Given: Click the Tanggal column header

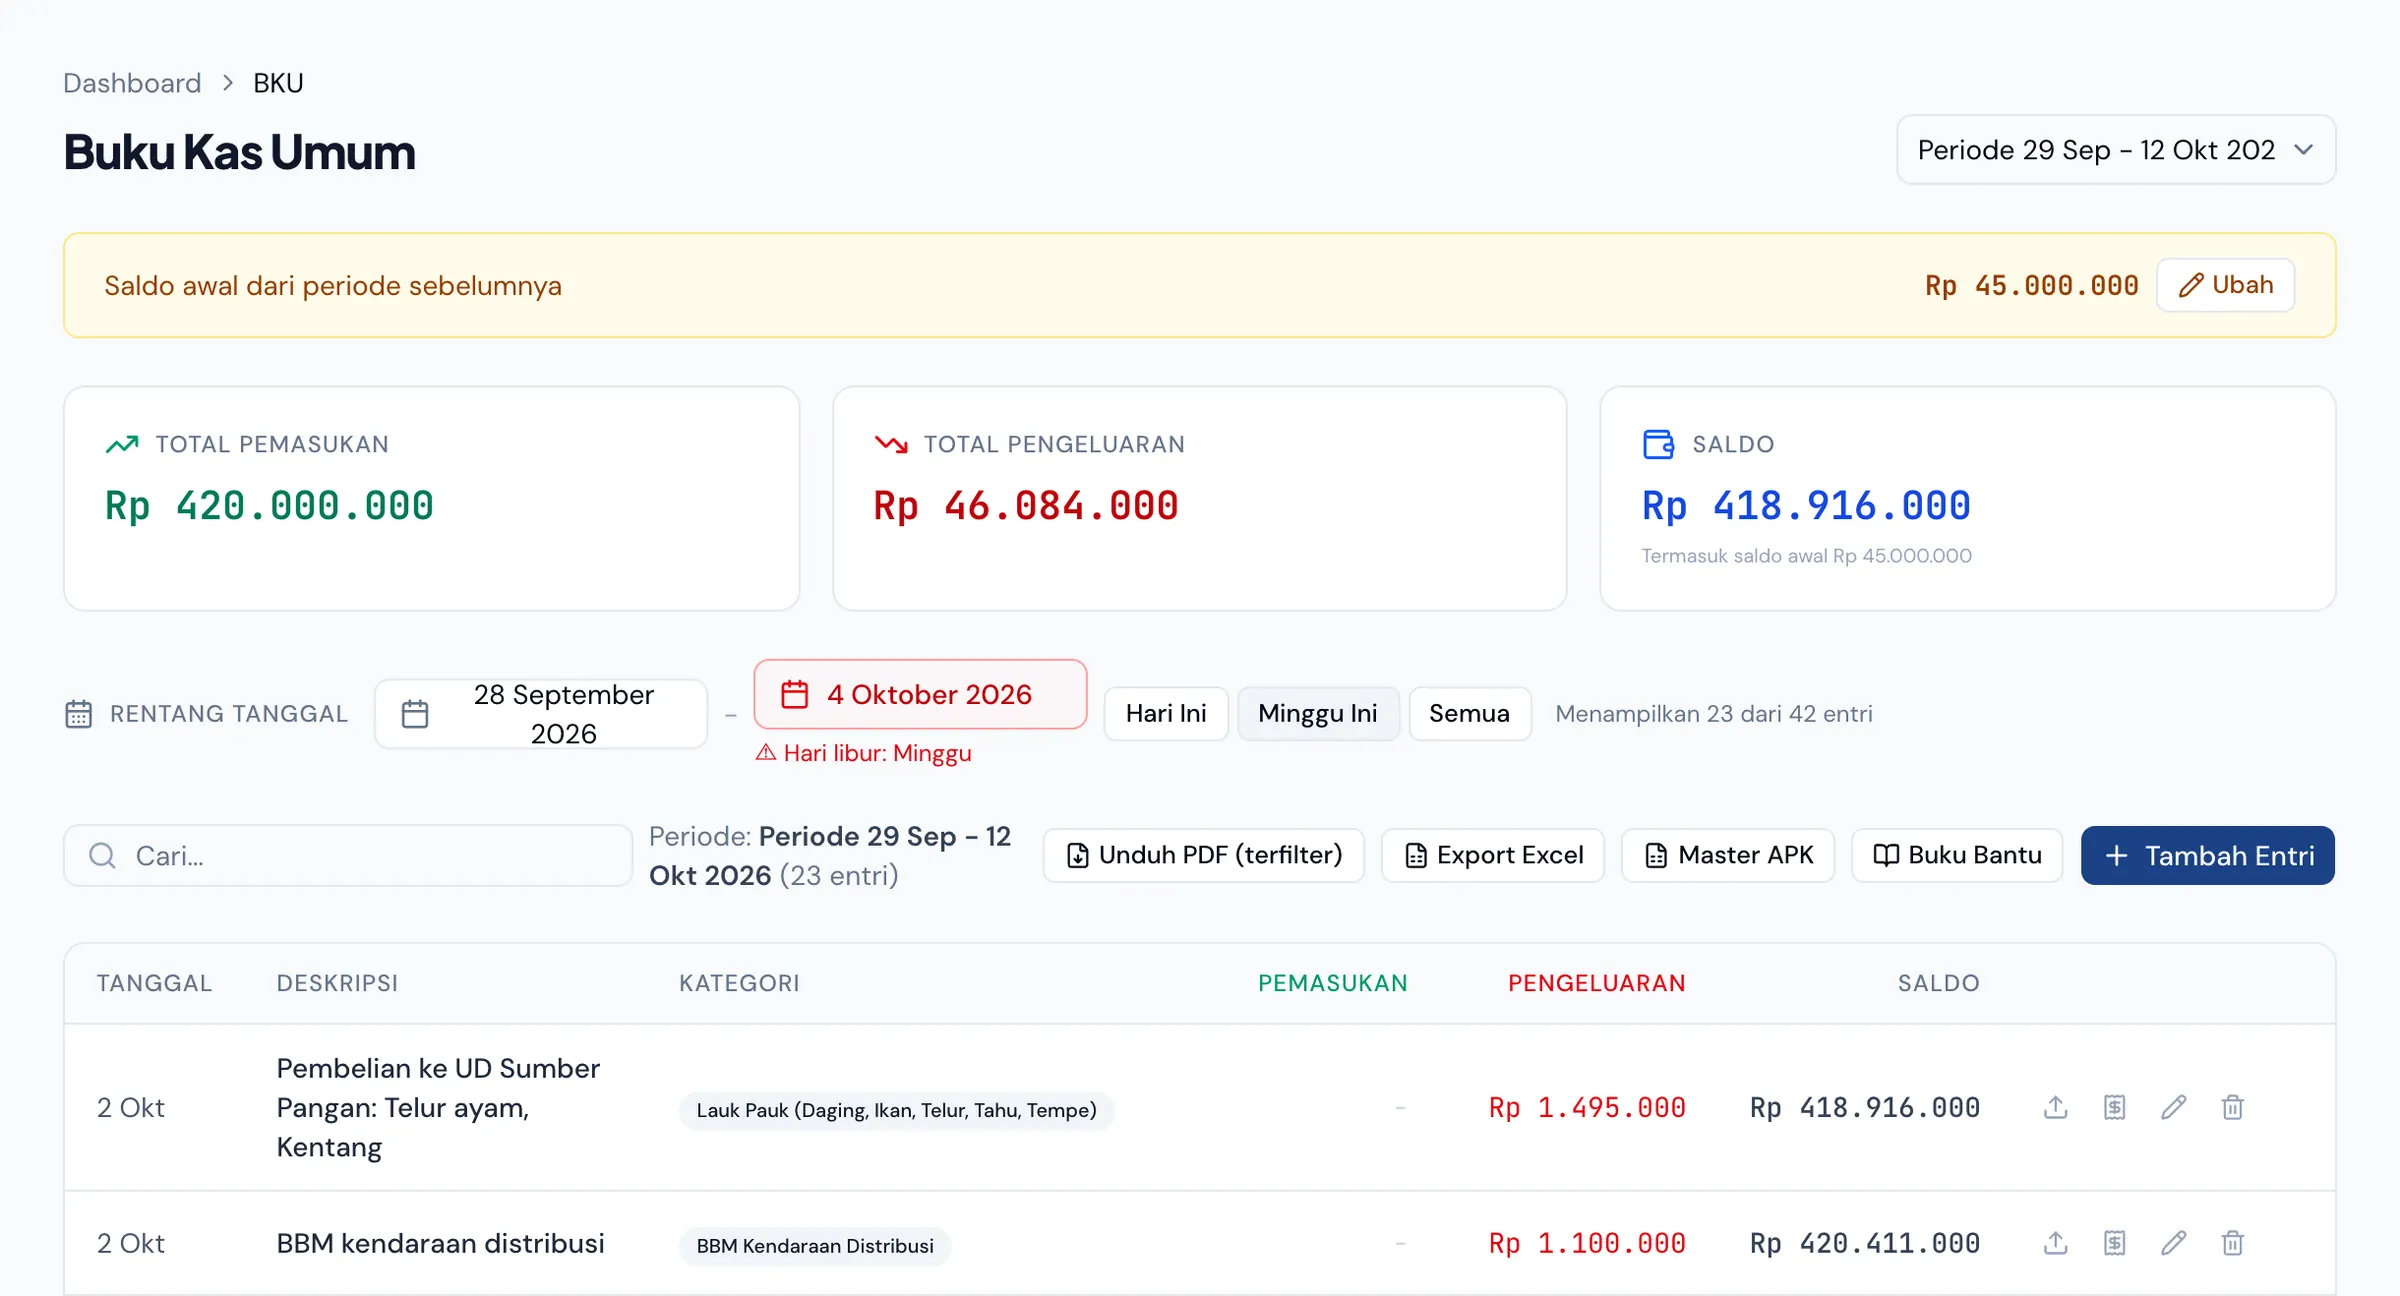Looking at the screenshot, I should click(x=154, y=983).
